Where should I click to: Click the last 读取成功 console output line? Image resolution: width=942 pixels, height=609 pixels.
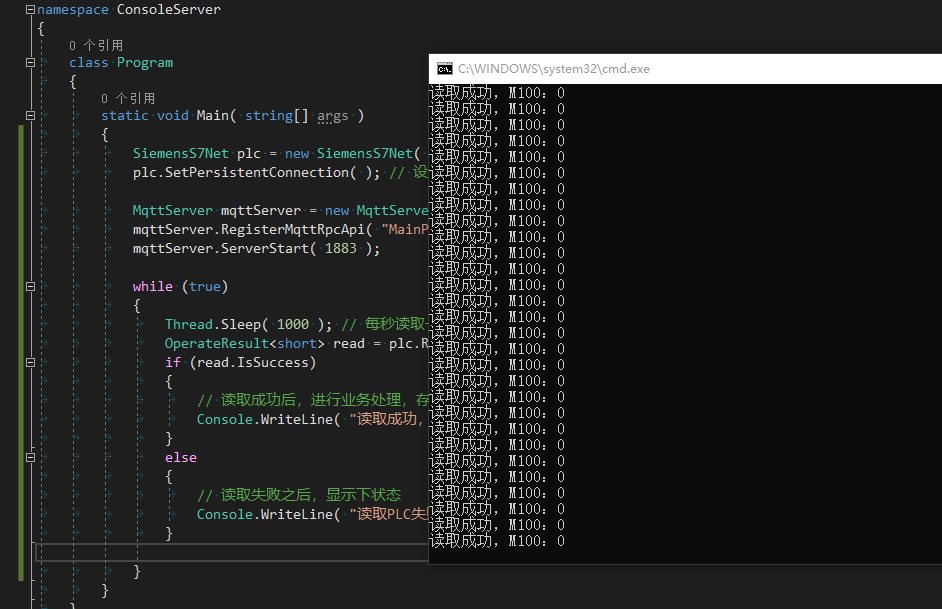495,540
